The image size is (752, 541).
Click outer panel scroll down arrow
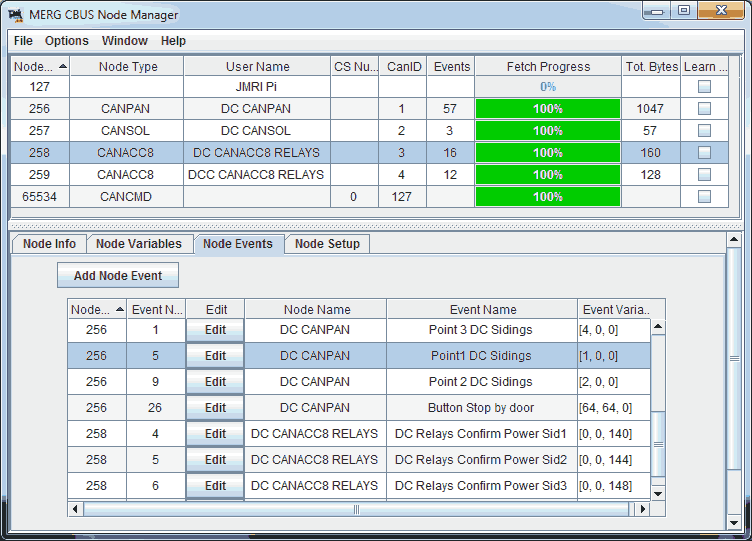pyautogui.click(x=734, y=522)
